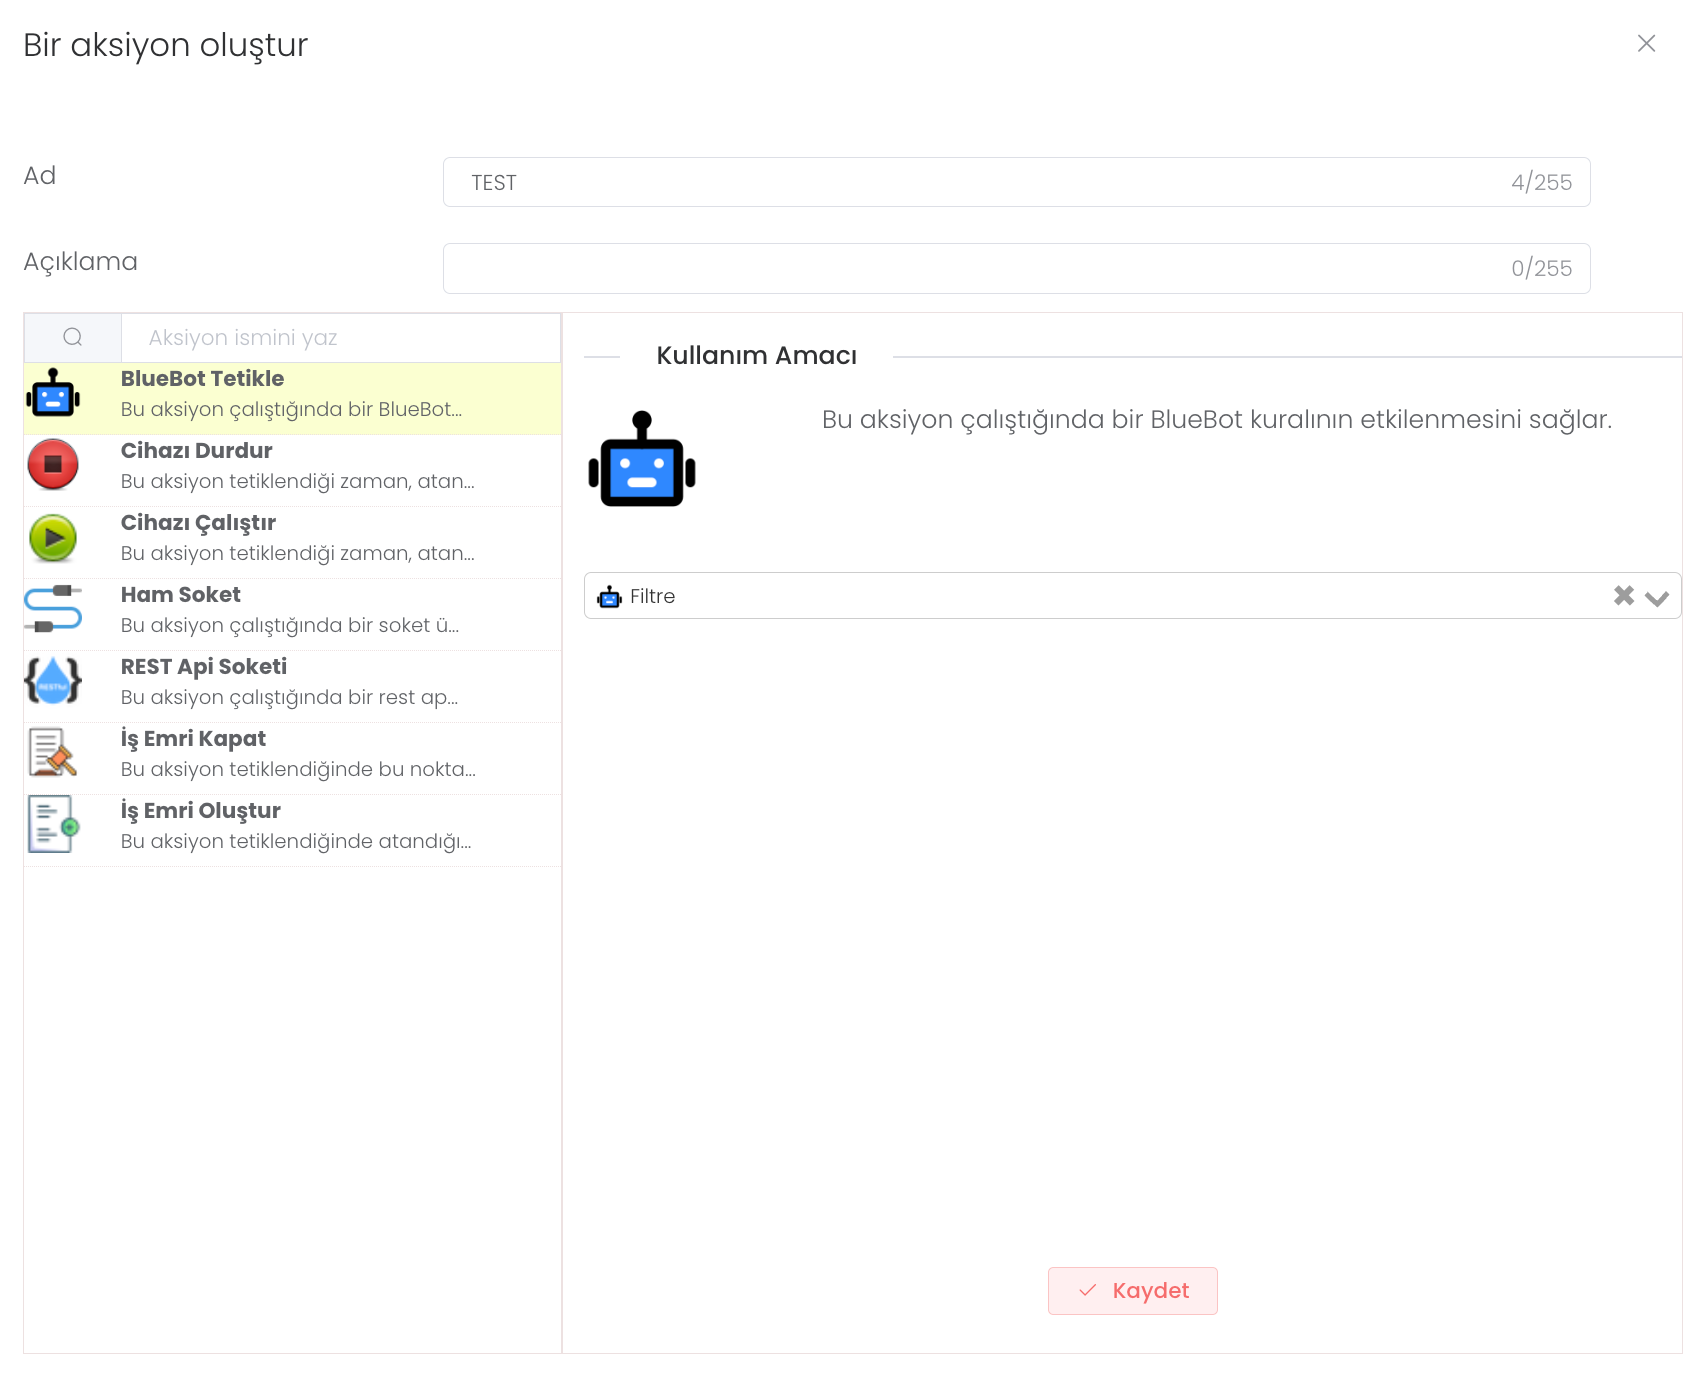Click the İş Emri Kapat gavel icon

(53, 753)
